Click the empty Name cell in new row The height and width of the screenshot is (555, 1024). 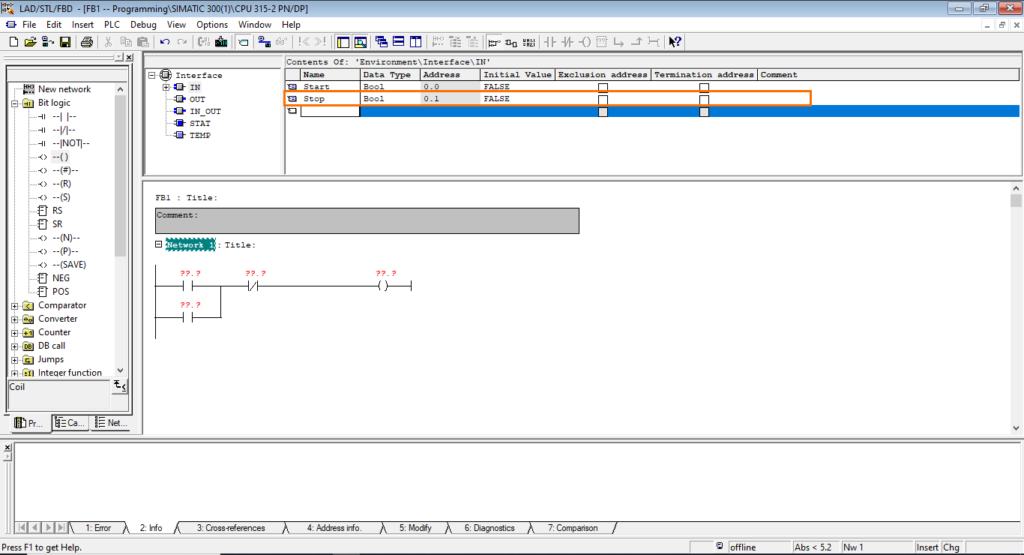330,112
